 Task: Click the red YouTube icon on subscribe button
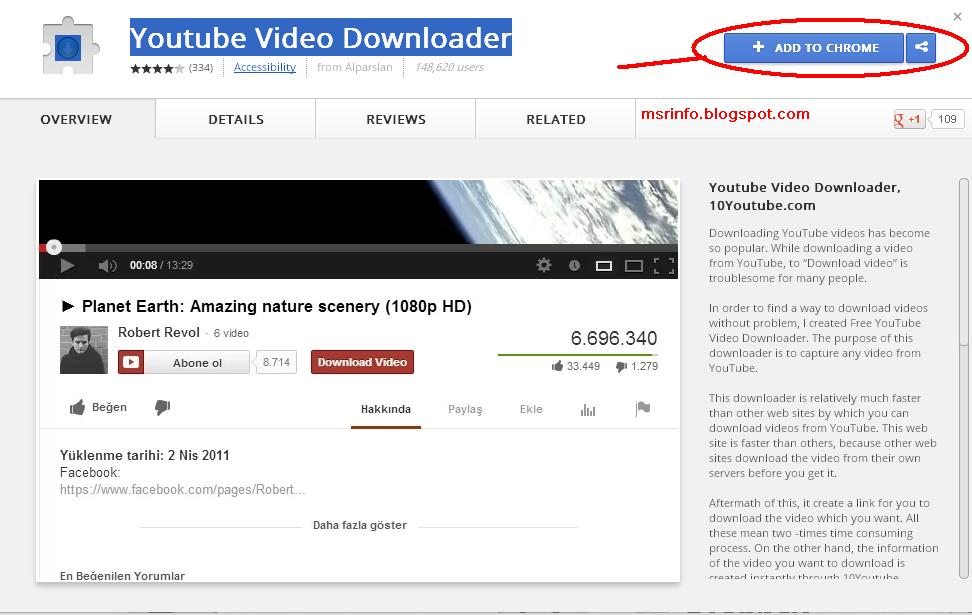click(x=131, y=362)
